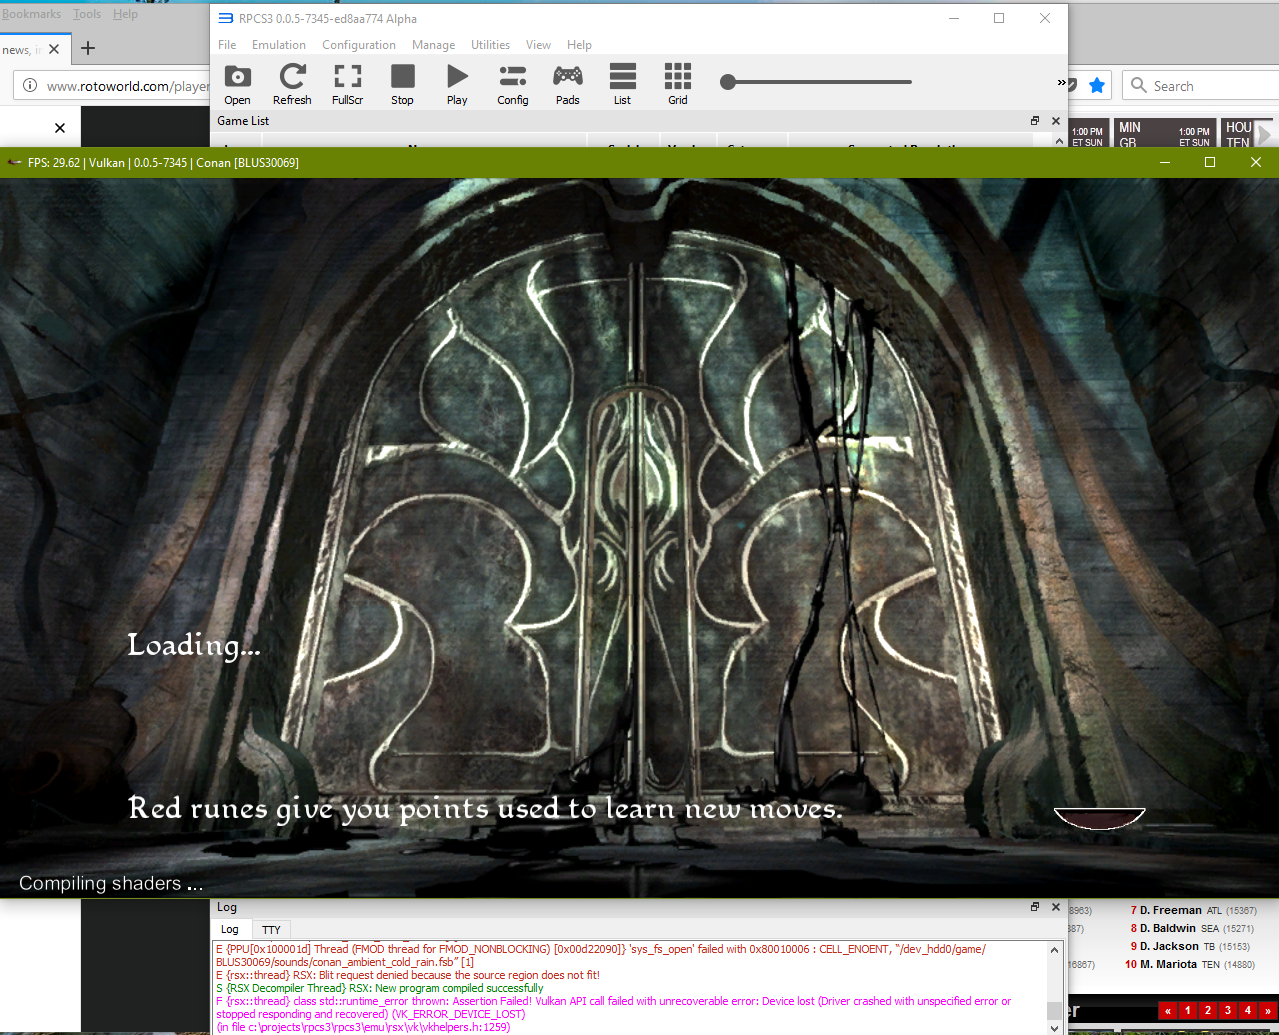Close the browser news tab
This screenshot has height=1035, width=1279.
click(x=54, y=49)
